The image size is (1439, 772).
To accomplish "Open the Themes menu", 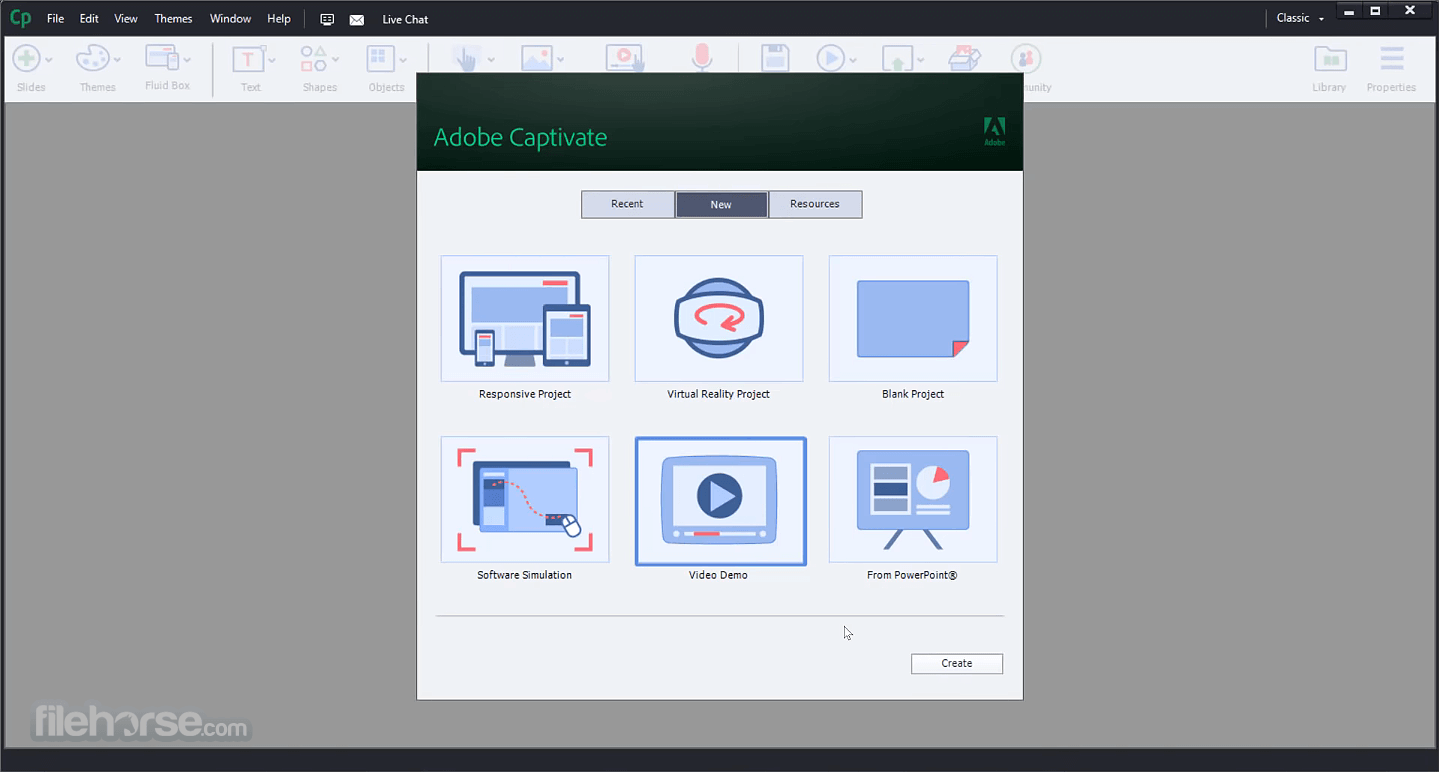I will click(x=173, y=19).
